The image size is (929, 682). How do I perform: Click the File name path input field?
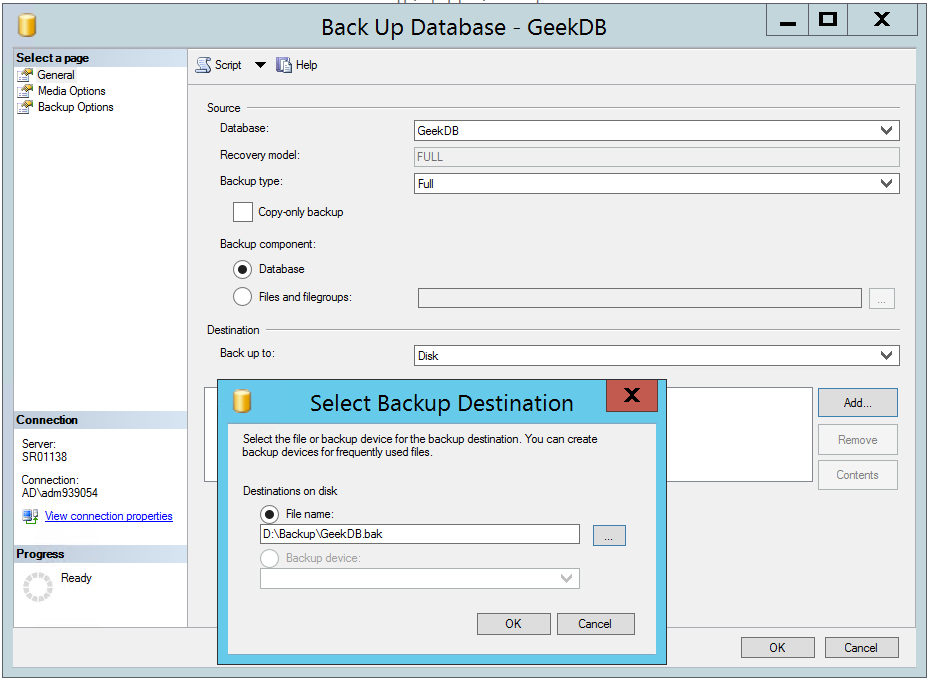click(x=419, y=534)
